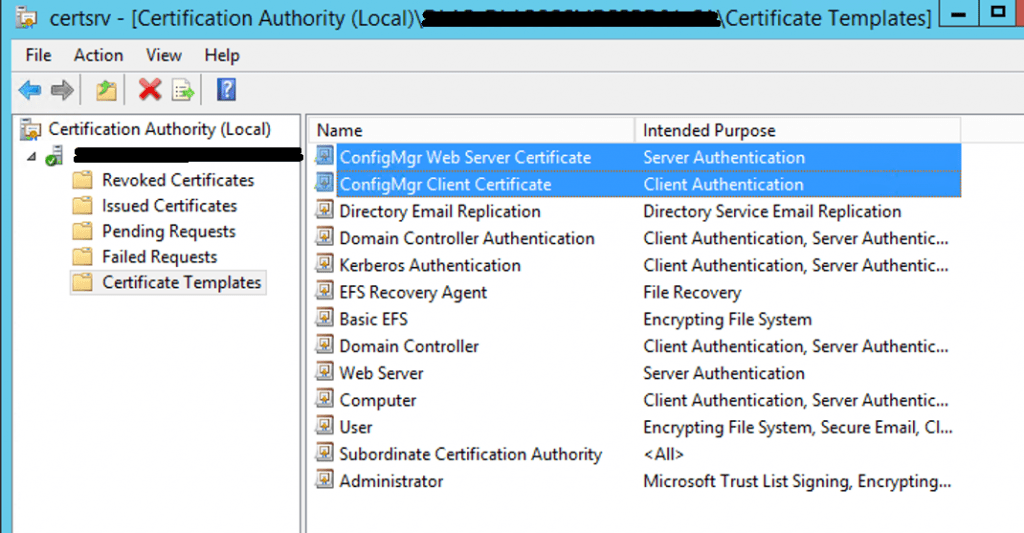Click the User template icon

(325, 425)
